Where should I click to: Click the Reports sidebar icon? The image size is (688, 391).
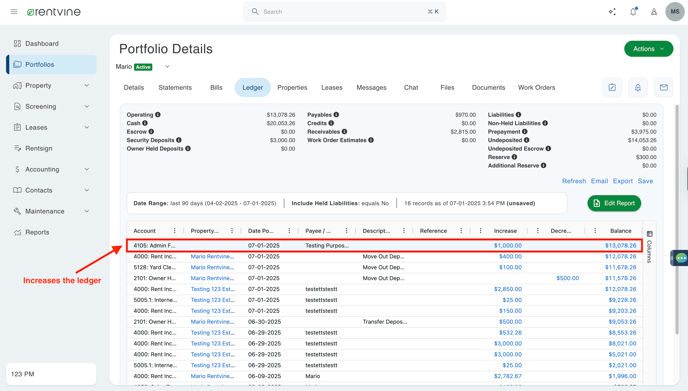pos(17,232)
